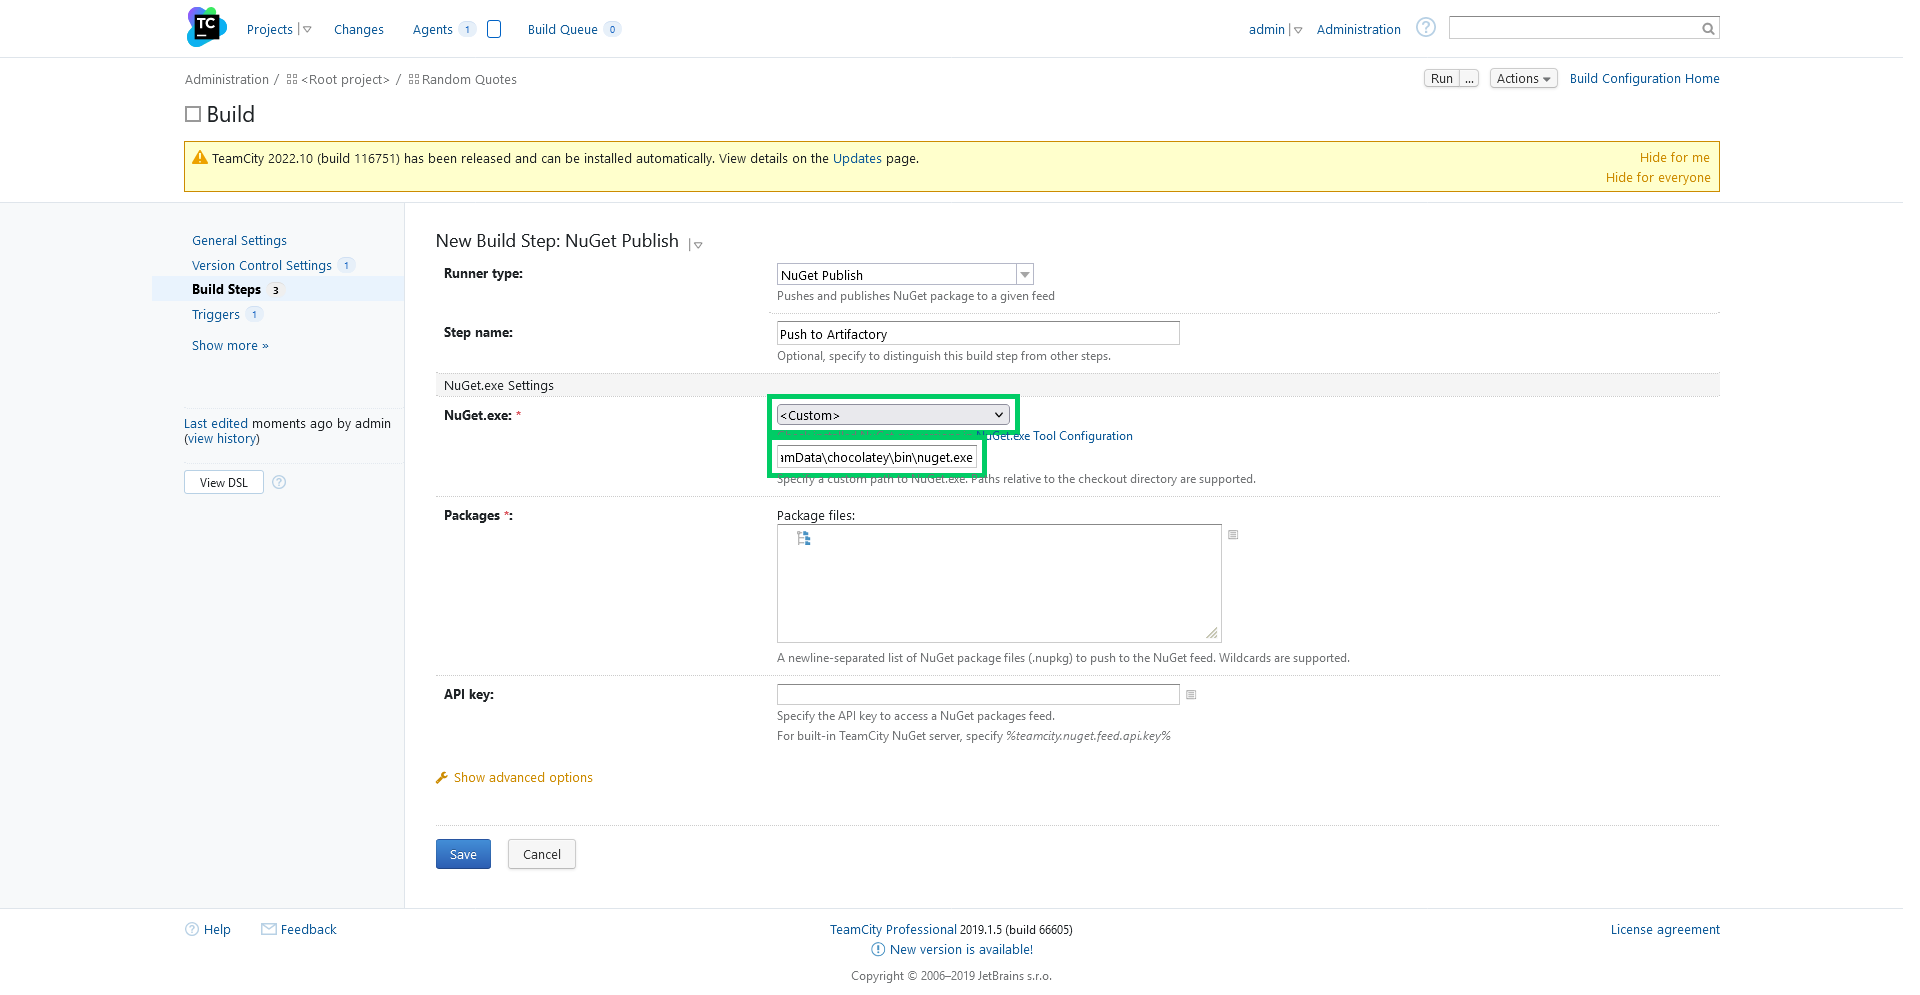The height and width of the screenshot is (995, 1920).
Task: Click the View DSL help icon
Action: (x=279, y=482)
